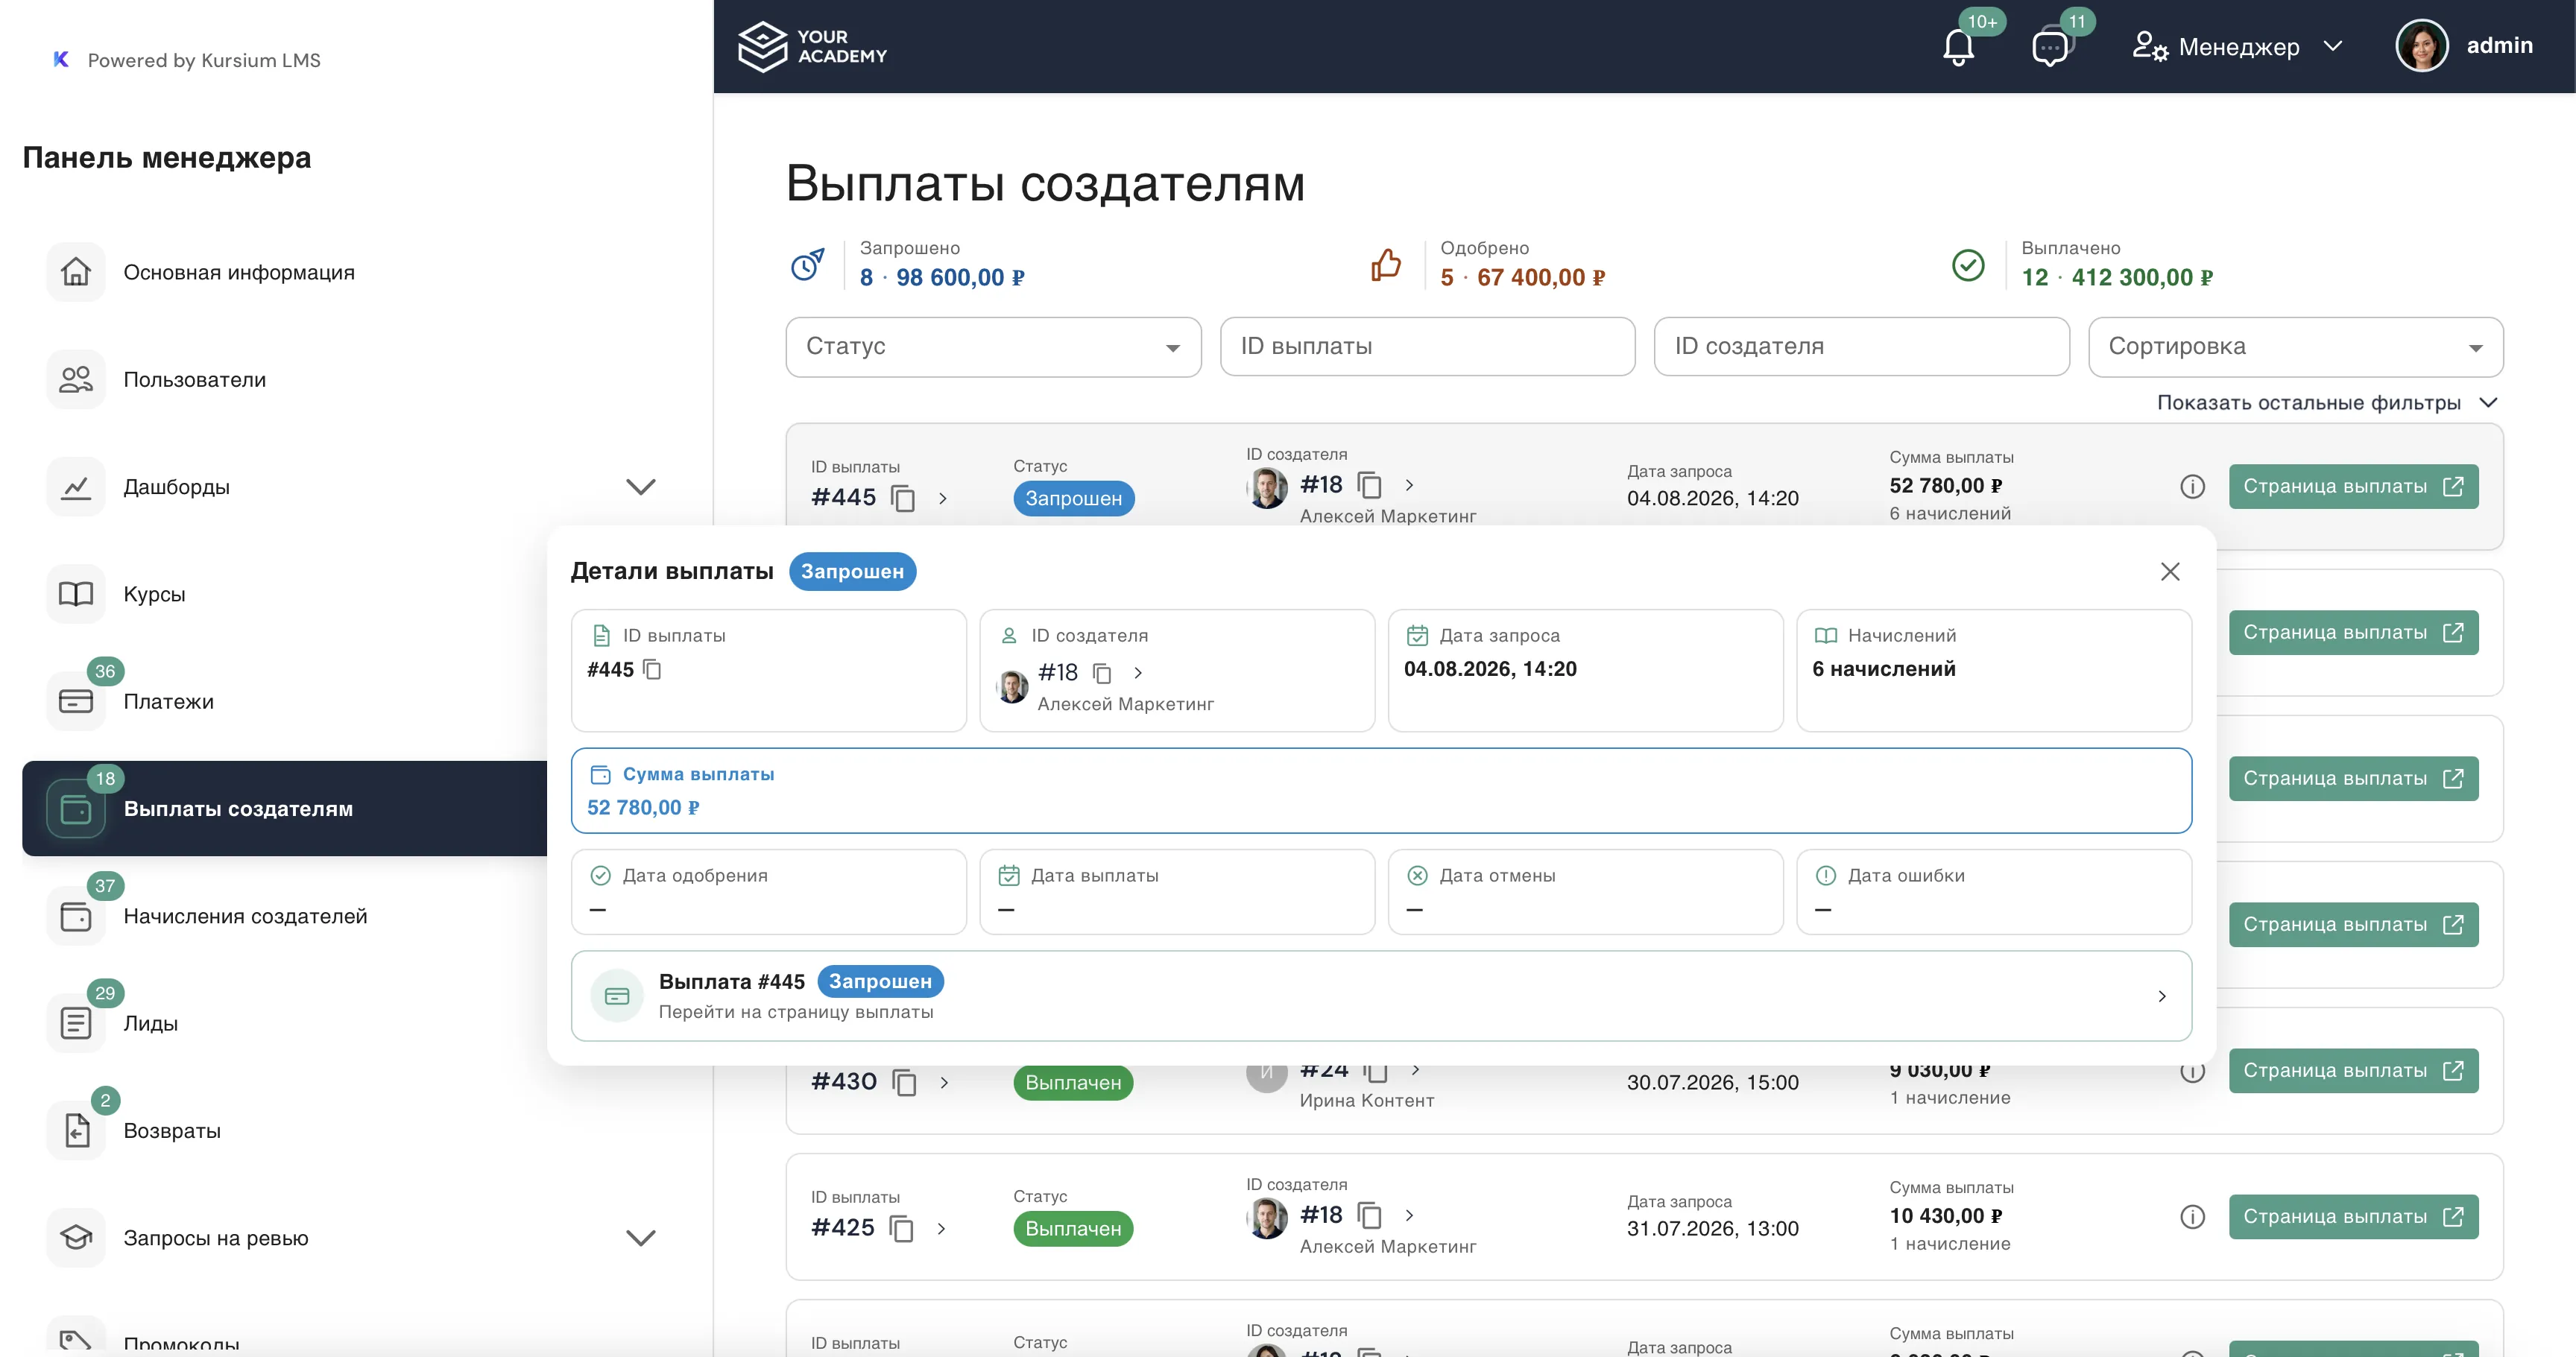Screen dimensions: 2576x1357
Task: Click the Лиды list icon
Action: [76, 1023]
